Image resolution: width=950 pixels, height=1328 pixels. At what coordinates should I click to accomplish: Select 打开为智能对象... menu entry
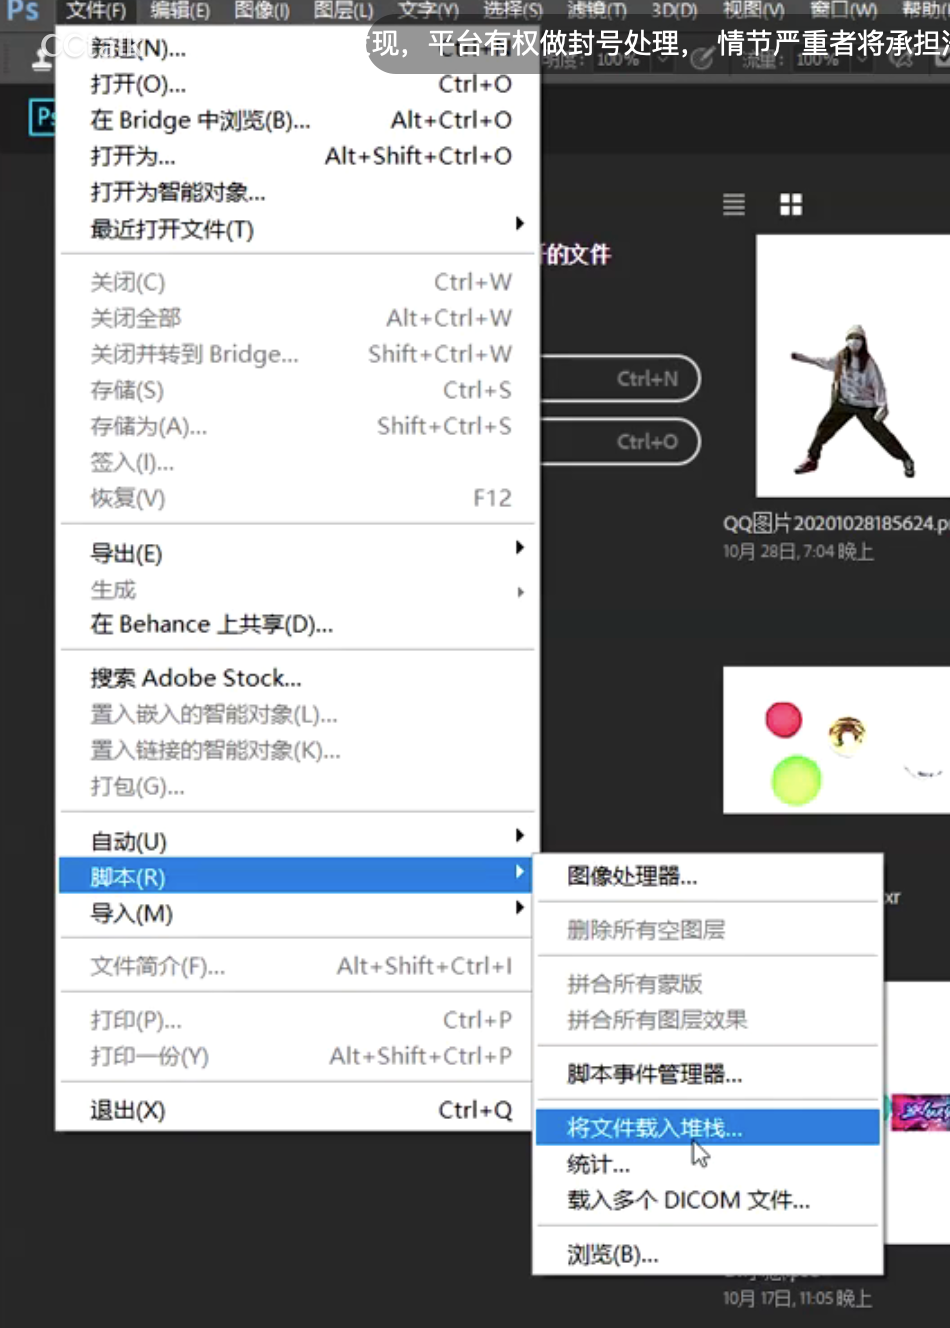298,192
